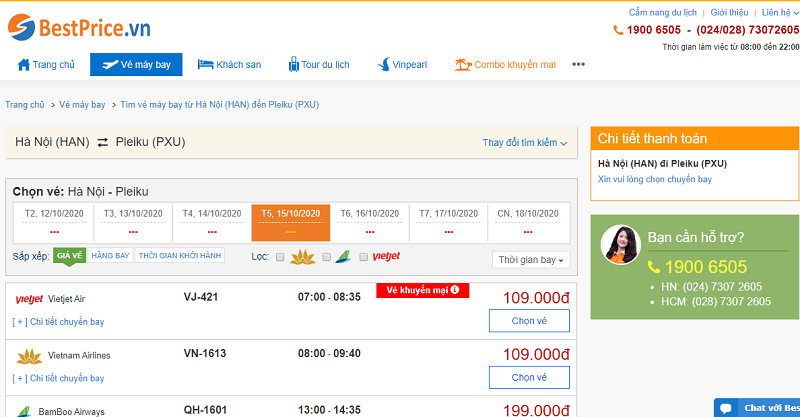Open the Cẩm nang du lịch link
The image size is (800, 417).
point(662,12)
